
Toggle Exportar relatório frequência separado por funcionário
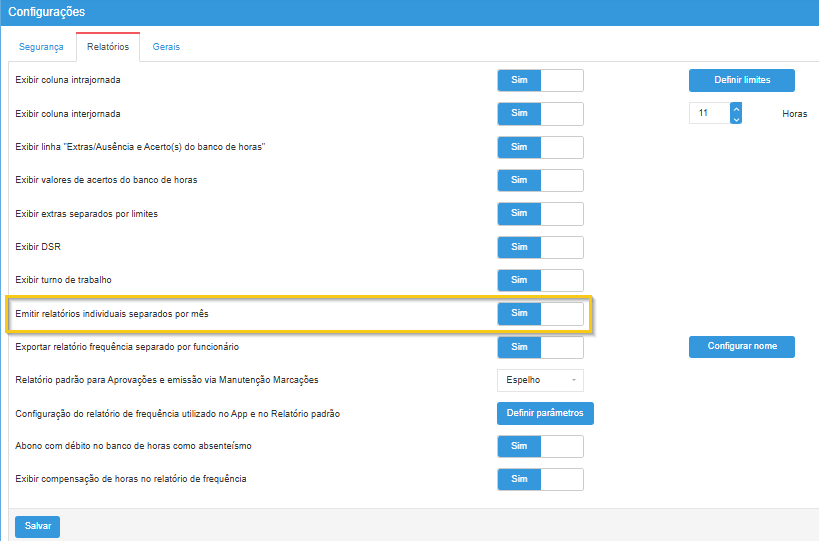[540, 347]
